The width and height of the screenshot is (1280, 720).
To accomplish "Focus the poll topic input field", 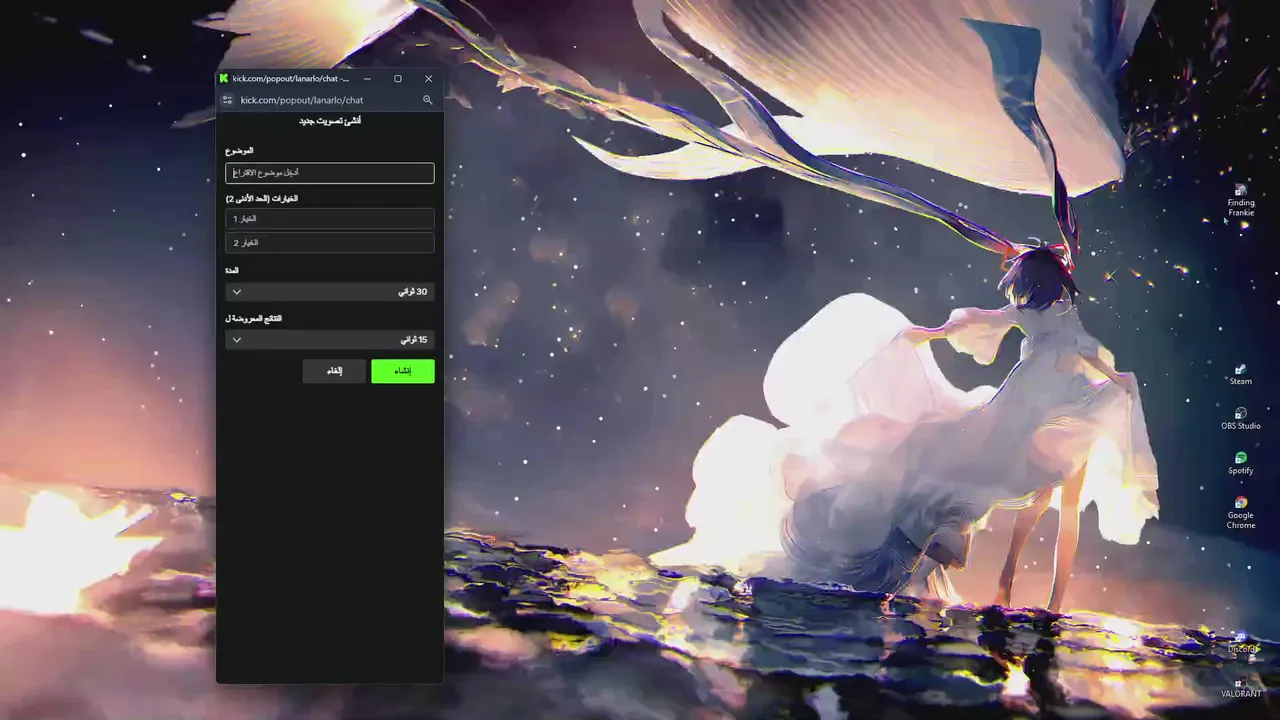I will pos(330,173).
